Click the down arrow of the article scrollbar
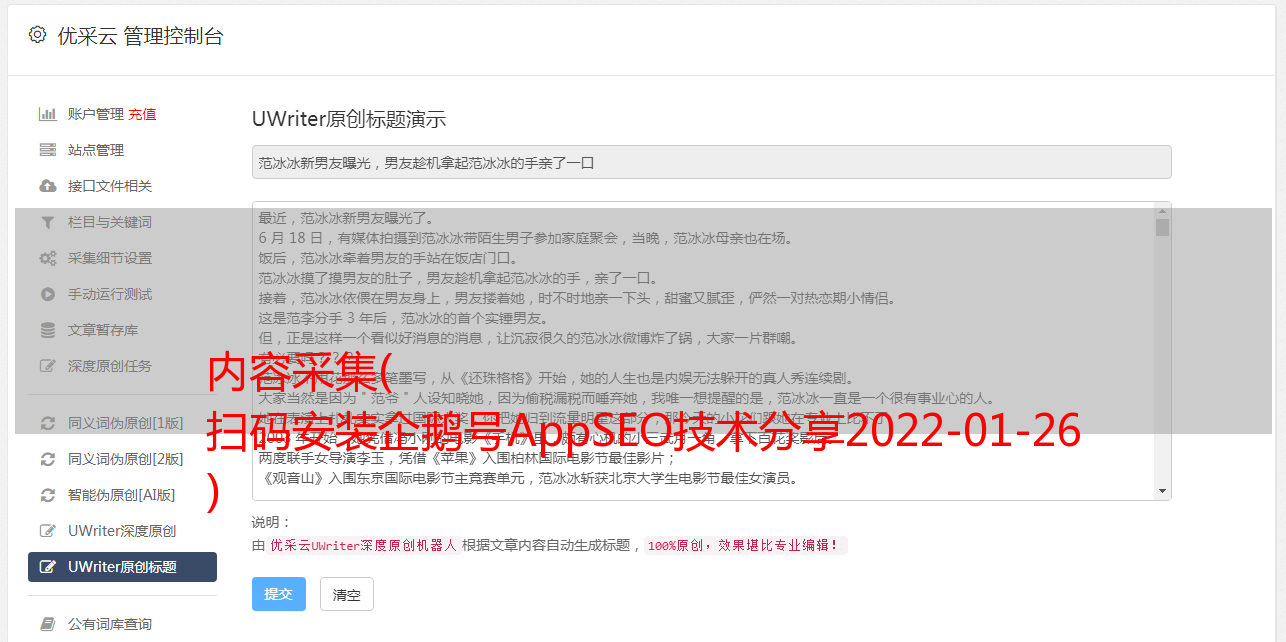The image size is (1286, 642). (x=1162, y=491)
